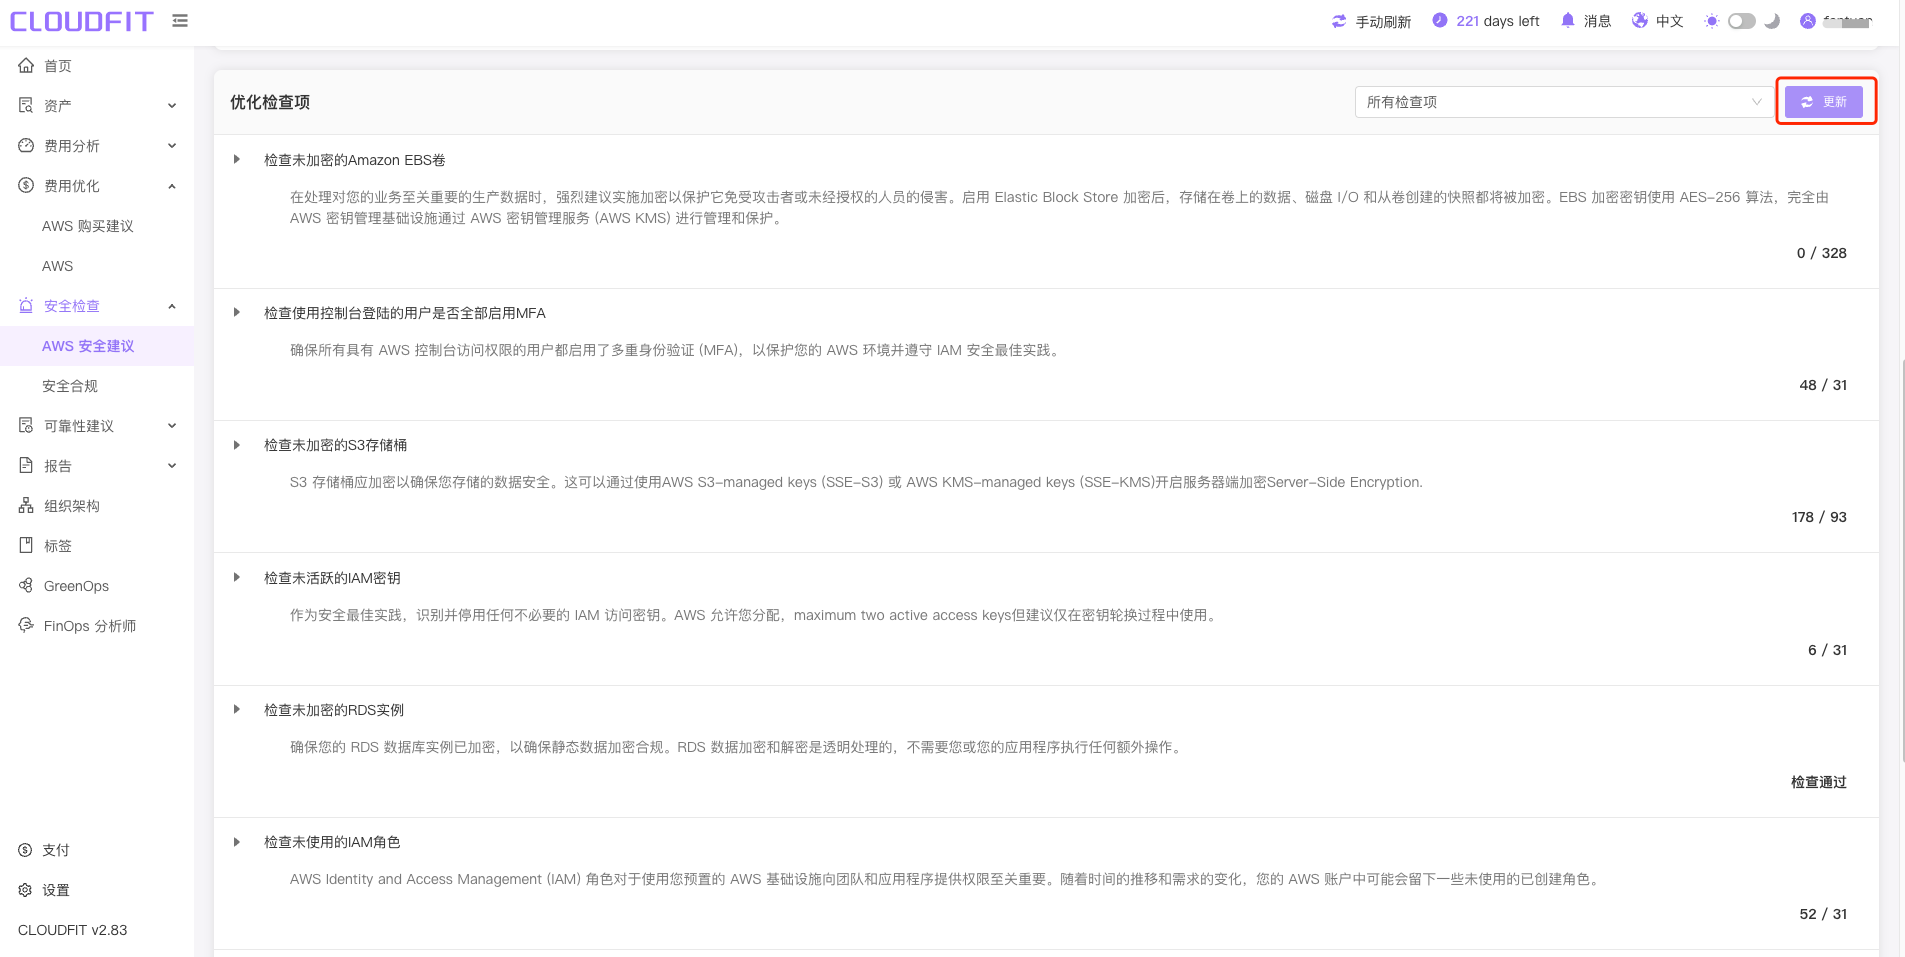
Task: Open notifications bell icon
Action: click(1568, 20)
